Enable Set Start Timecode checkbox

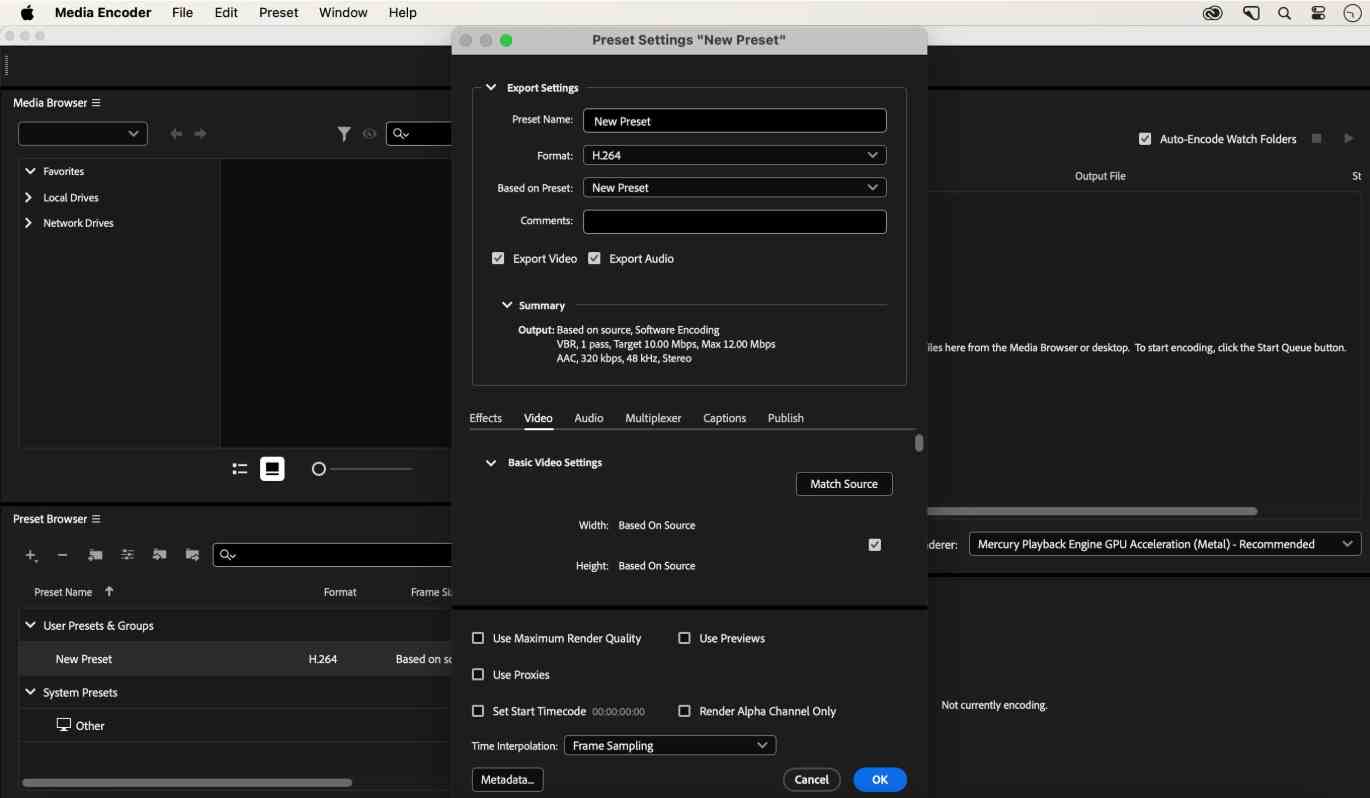coord(478,711)
